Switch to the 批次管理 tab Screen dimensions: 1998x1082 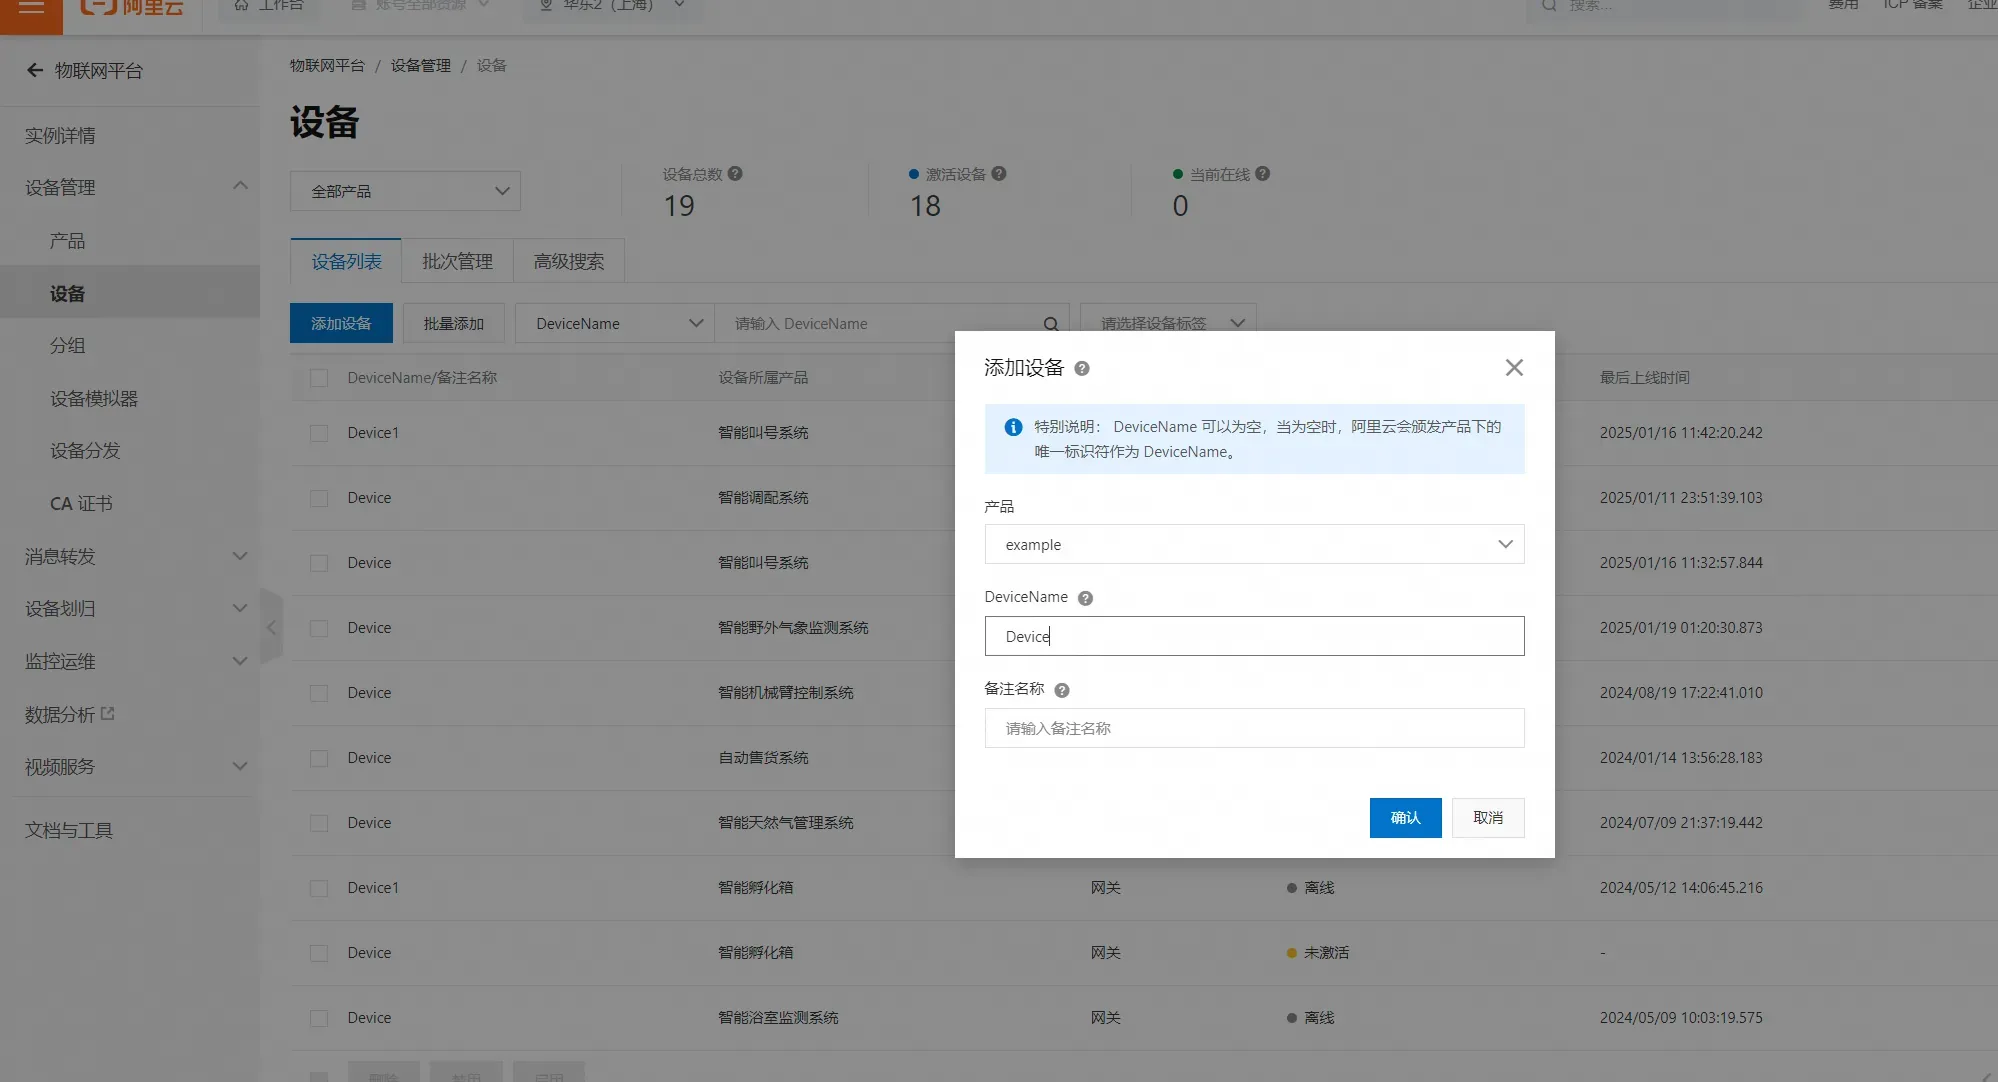pyautogui.click(x=457, y=261)
